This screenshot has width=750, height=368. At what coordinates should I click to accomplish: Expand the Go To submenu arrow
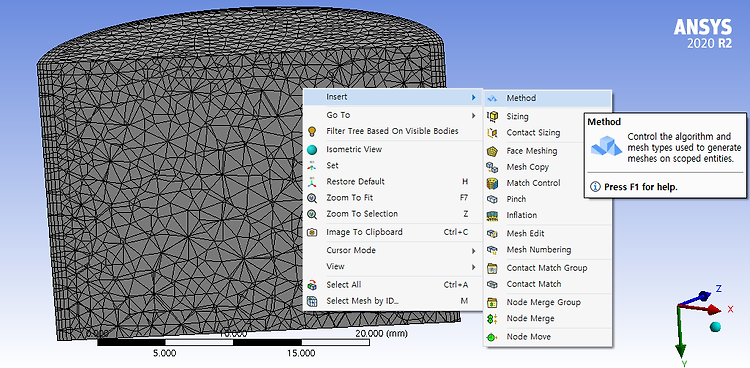[x=474, y=115]
